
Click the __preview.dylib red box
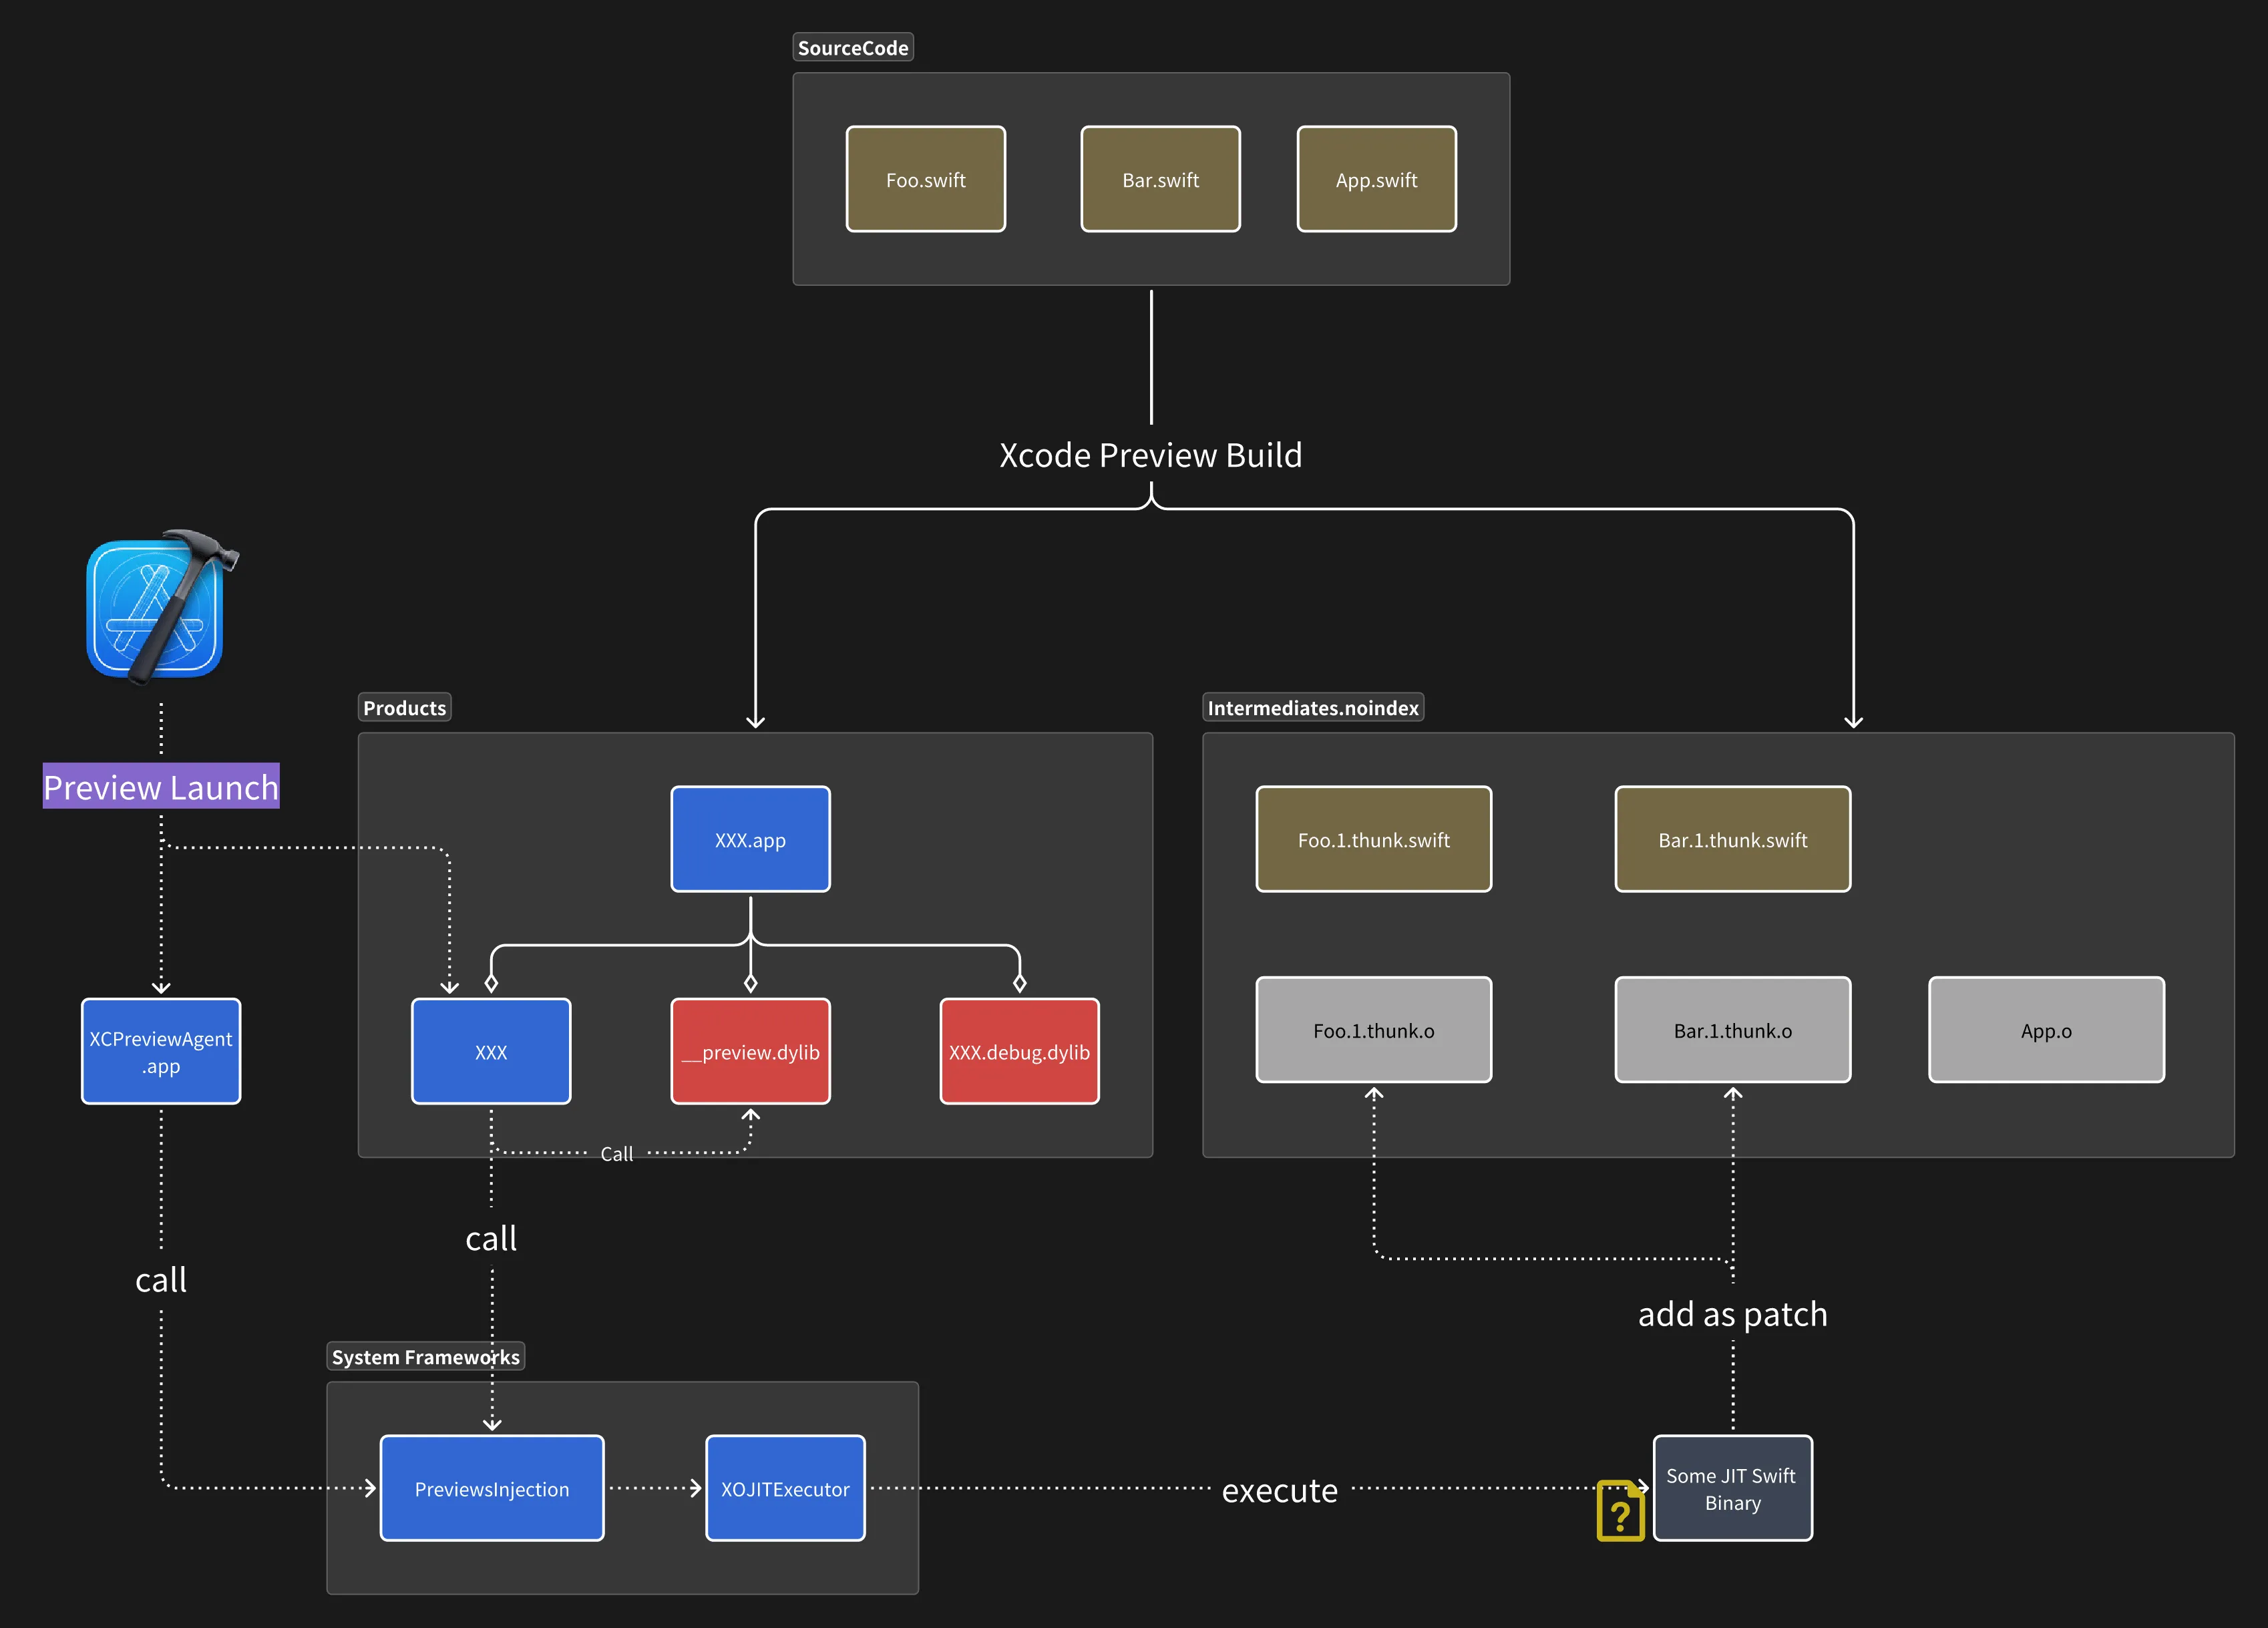point(750,1052)
